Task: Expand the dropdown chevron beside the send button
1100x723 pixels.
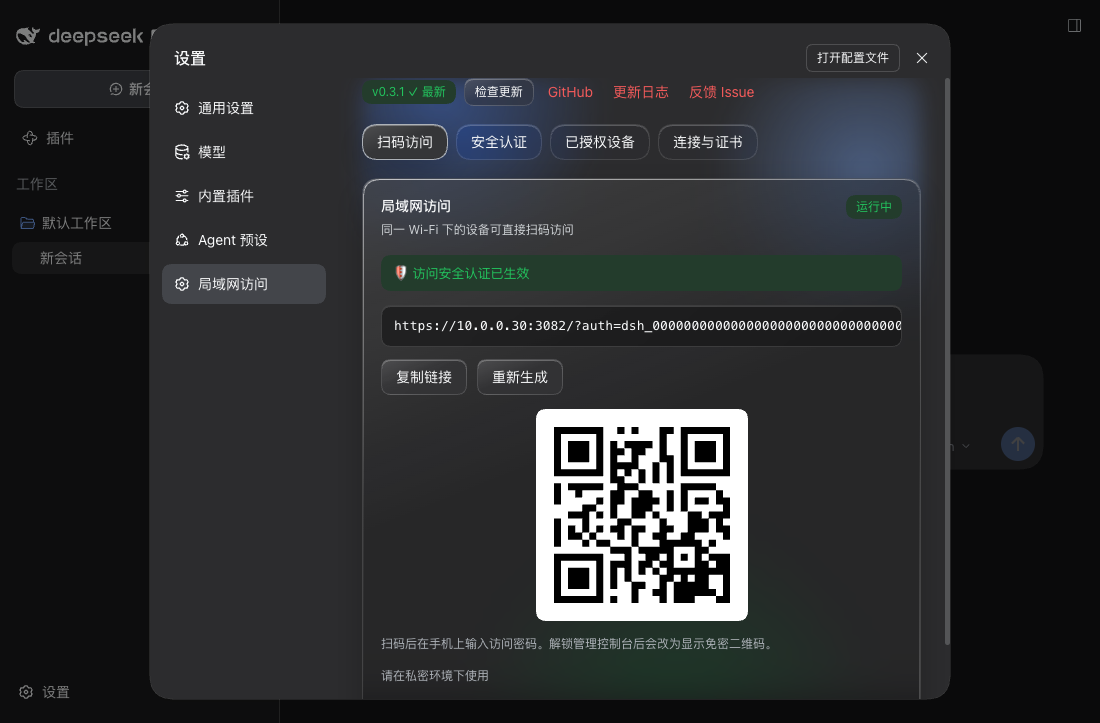Action: 966,446
